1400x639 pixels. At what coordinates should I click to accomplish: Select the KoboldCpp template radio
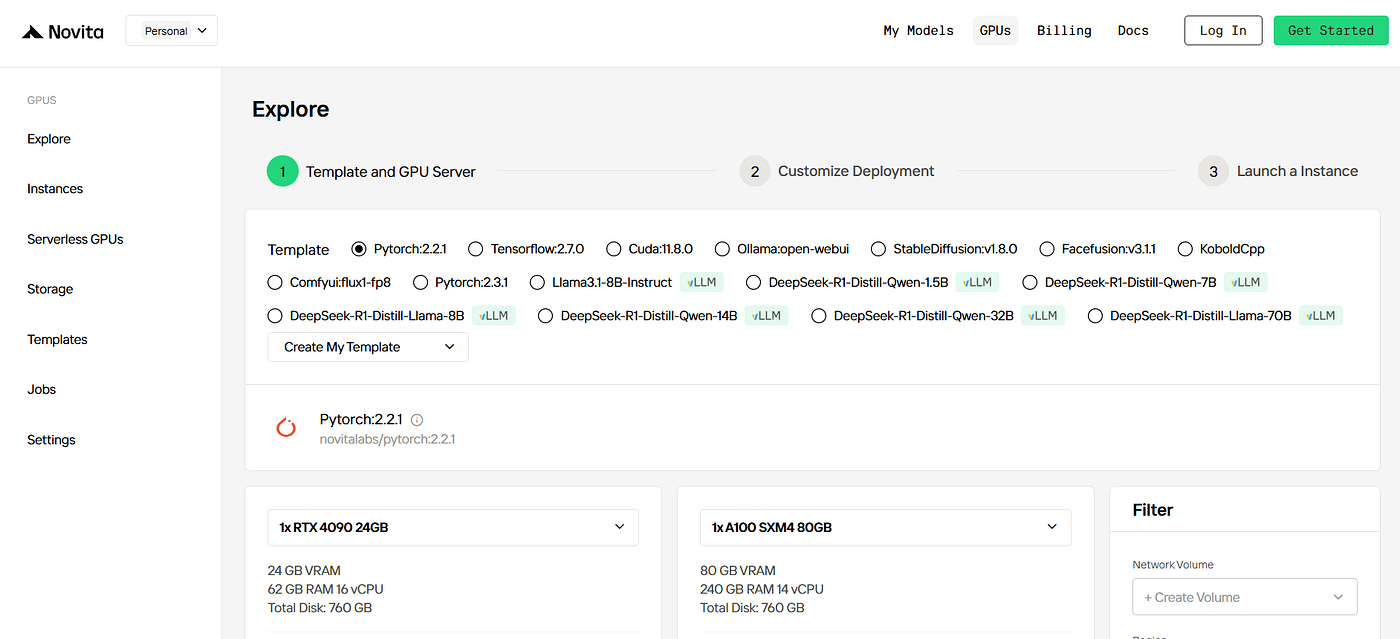1185,249
